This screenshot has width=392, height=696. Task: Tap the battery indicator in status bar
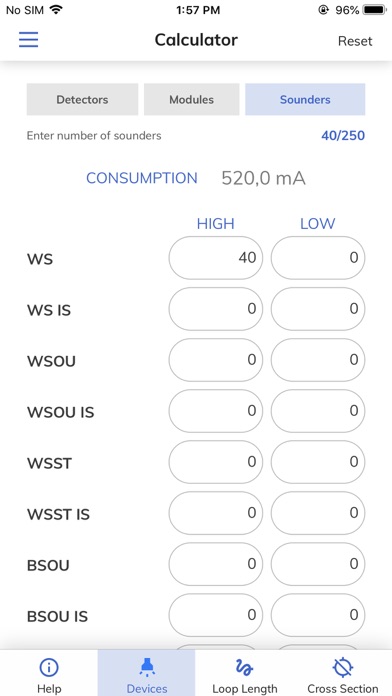pos(374,10)
